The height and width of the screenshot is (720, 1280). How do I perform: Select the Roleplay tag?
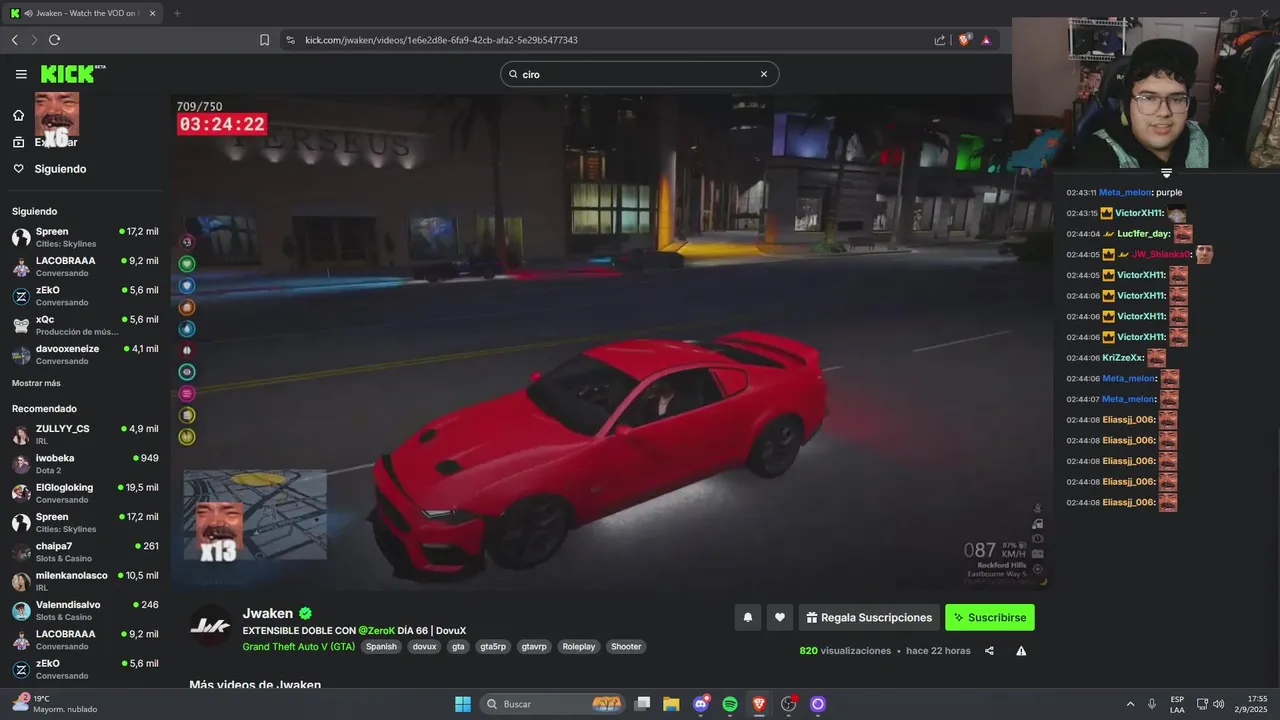579,647
